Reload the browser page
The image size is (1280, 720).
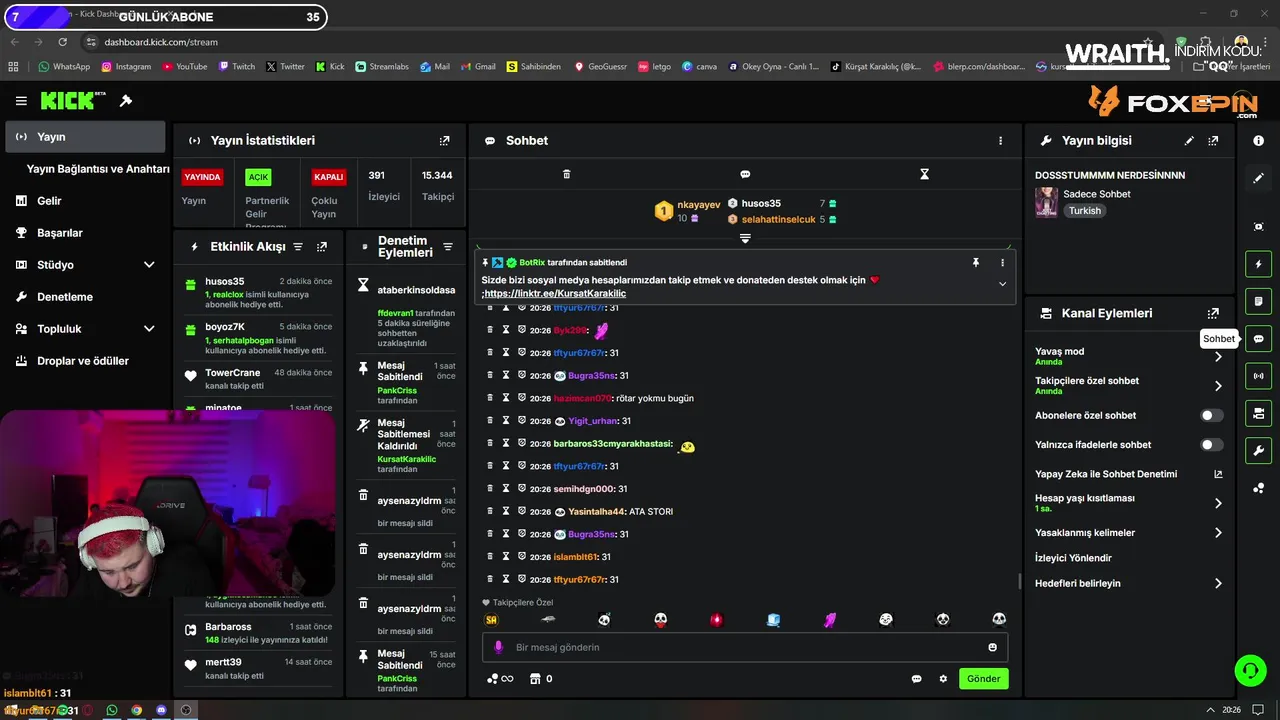pyautogui.click(x=63, y=42)
